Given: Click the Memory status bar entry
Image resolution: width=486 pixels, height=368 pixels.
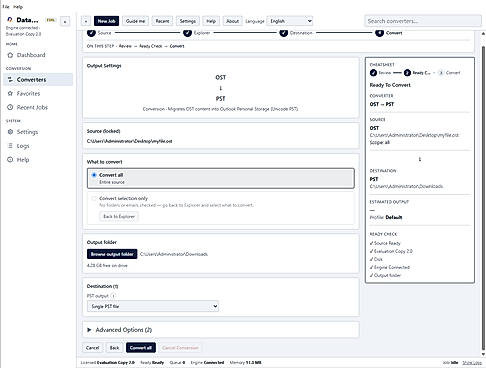Looking at the screenshot, I should point(245,362).
